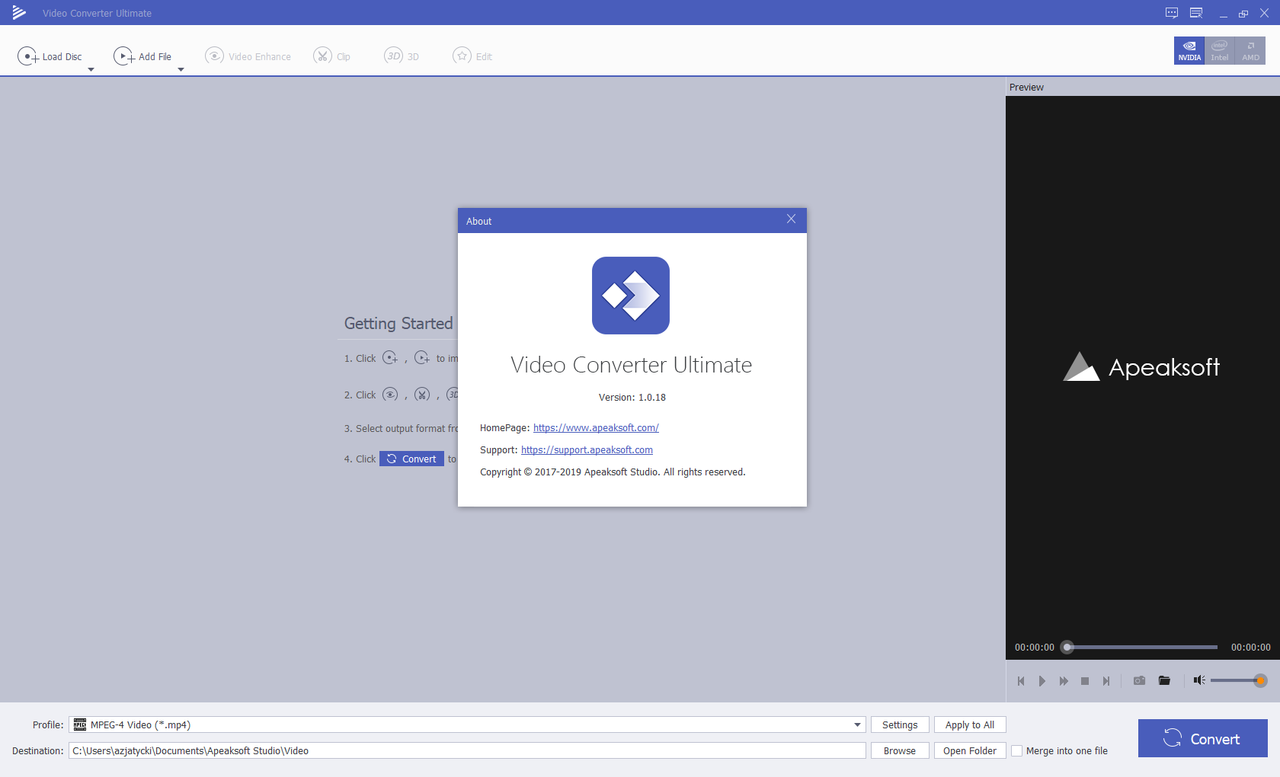Click the enhance eye icon in step 2
Screen dimensions: 1280x777
coord(390,394)
